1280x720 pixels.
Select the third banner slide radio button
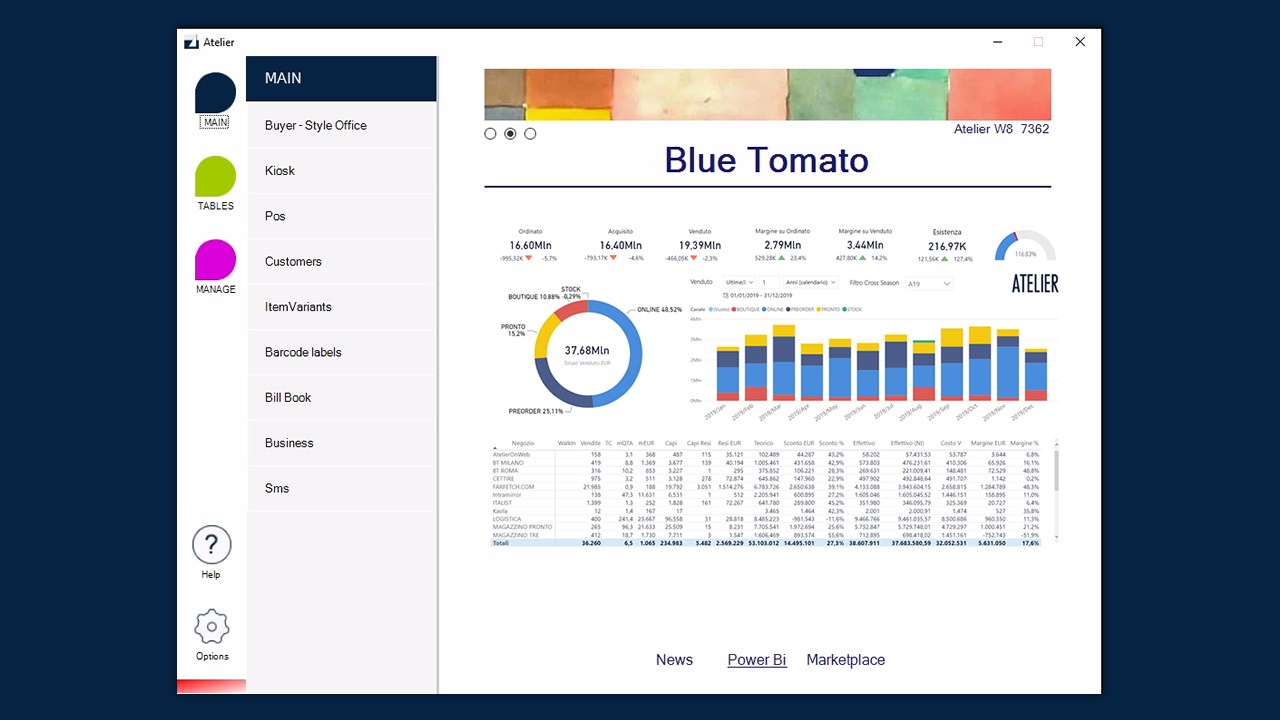pyautogui.click(x=530, y=133)
